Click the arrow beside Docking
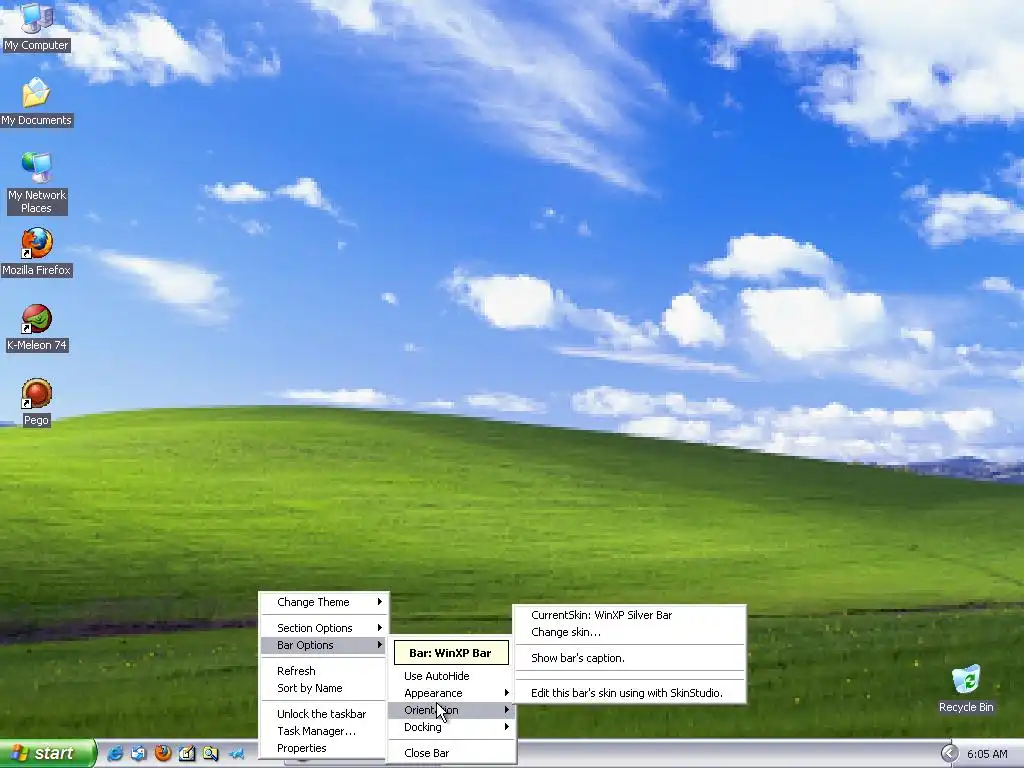The image size is (1024, 768). click(506, 727)
